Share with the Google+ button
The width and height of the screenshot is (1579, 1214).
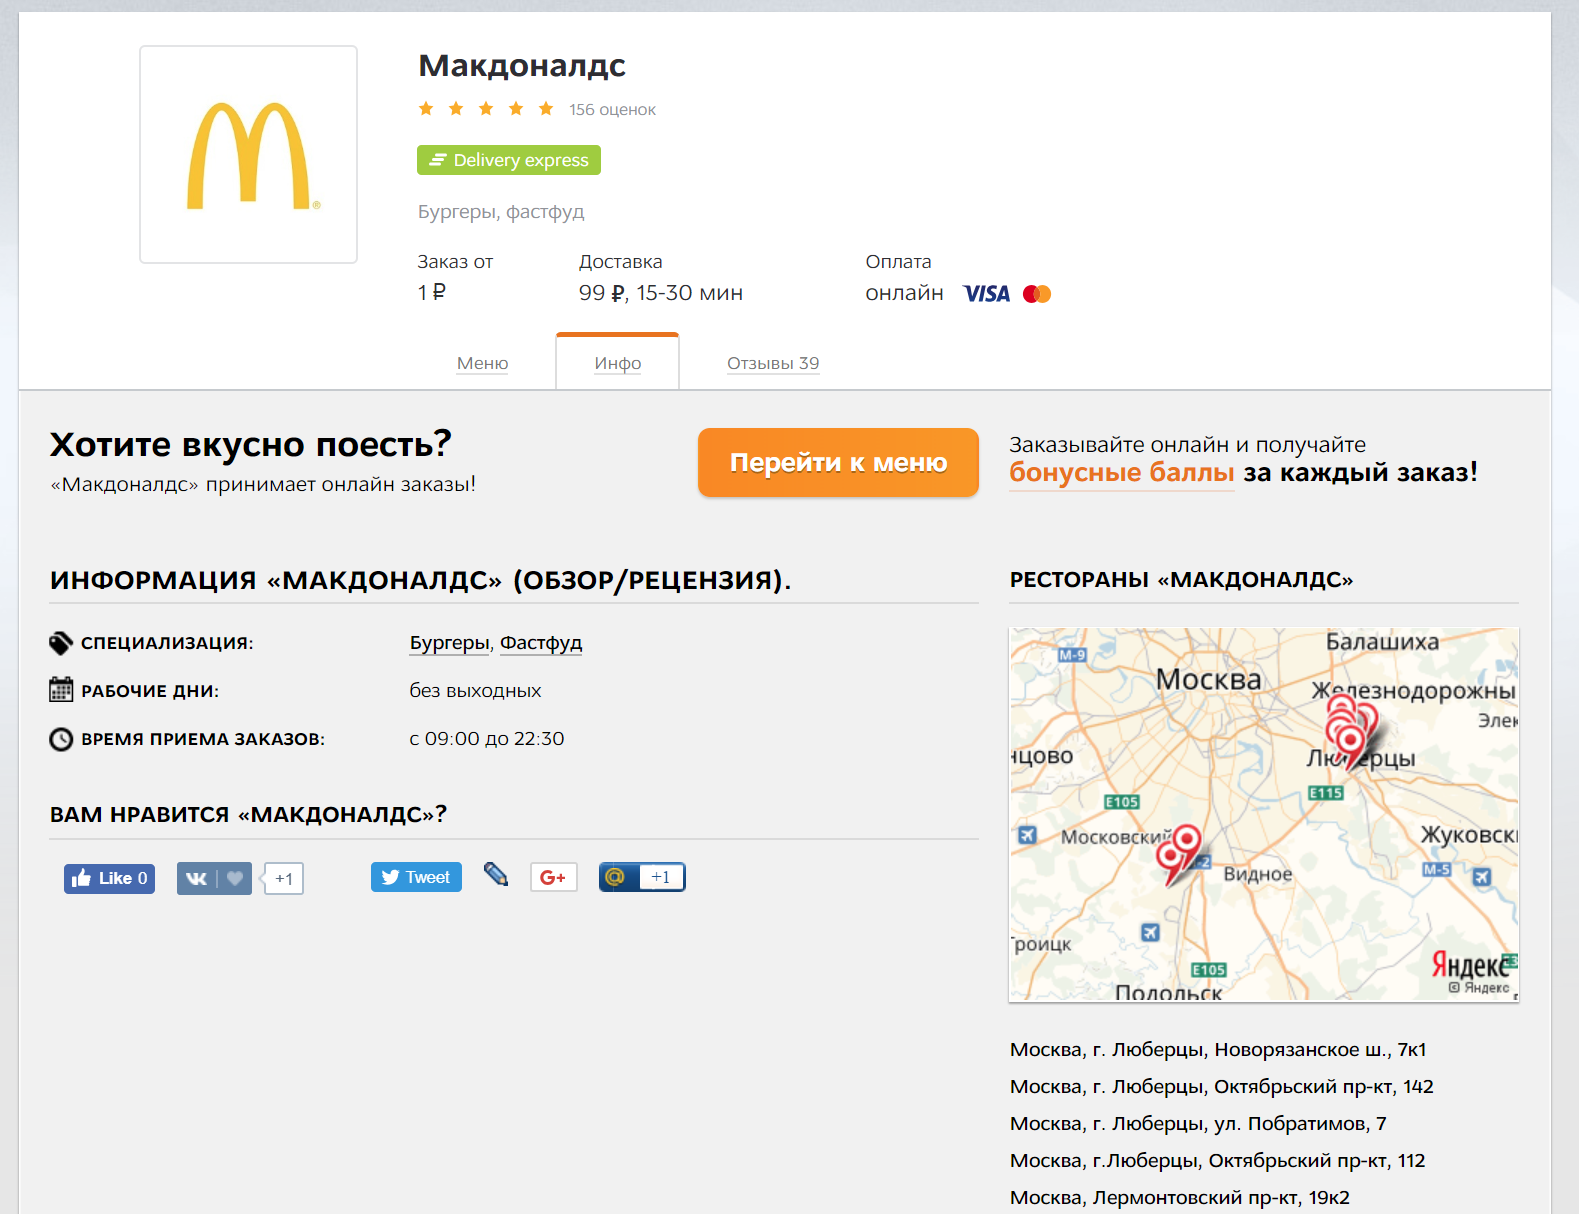point(553,877)
